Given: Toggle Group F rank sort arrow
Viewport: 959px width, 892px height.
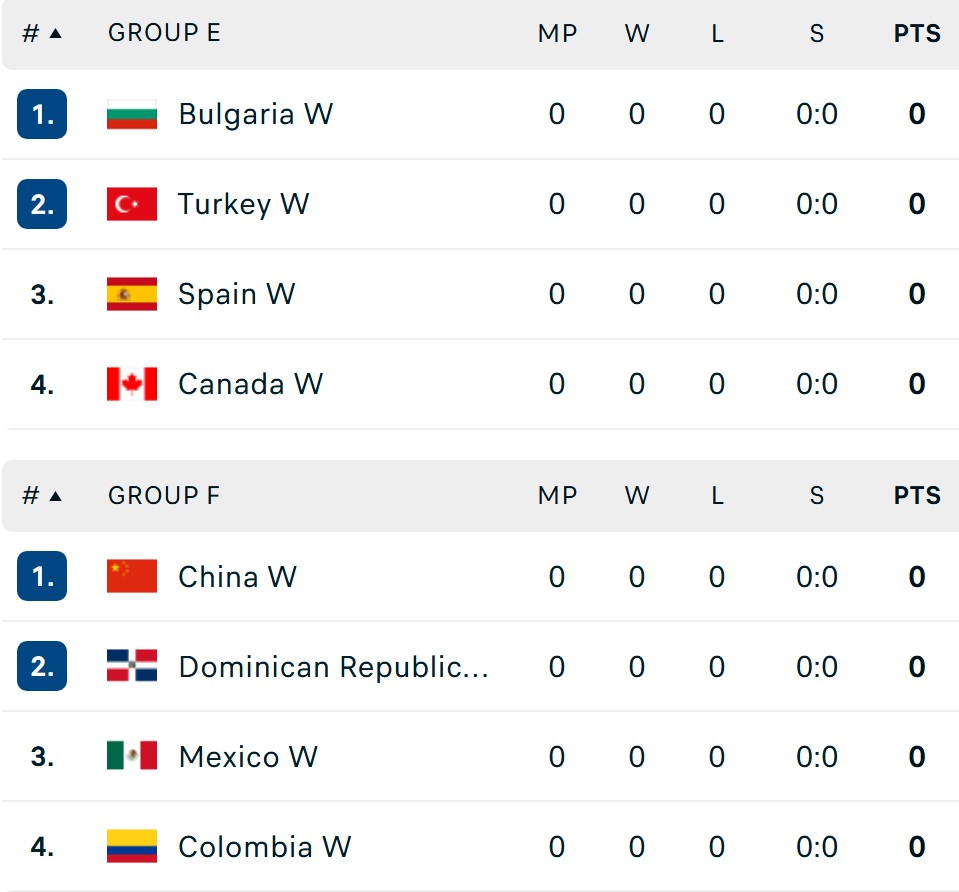Looking at the screenshot, I should coord(55,496).
